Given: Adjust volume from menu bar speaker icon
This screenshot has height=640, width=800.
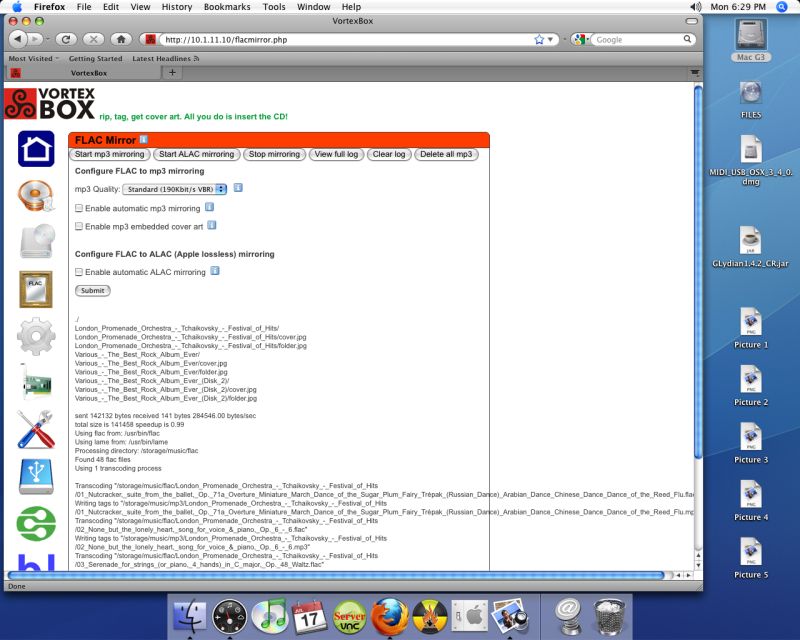Looking at the screenshot, I should point(696,7).
